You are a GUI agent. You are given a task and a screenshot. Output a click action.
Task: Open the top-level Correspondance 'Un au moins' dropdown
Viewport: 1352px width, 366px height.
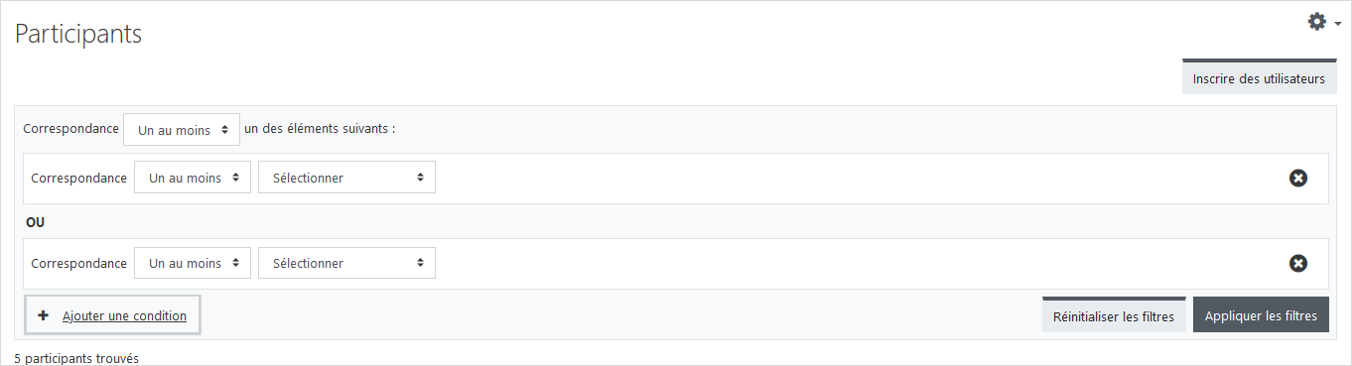point(182,129)
